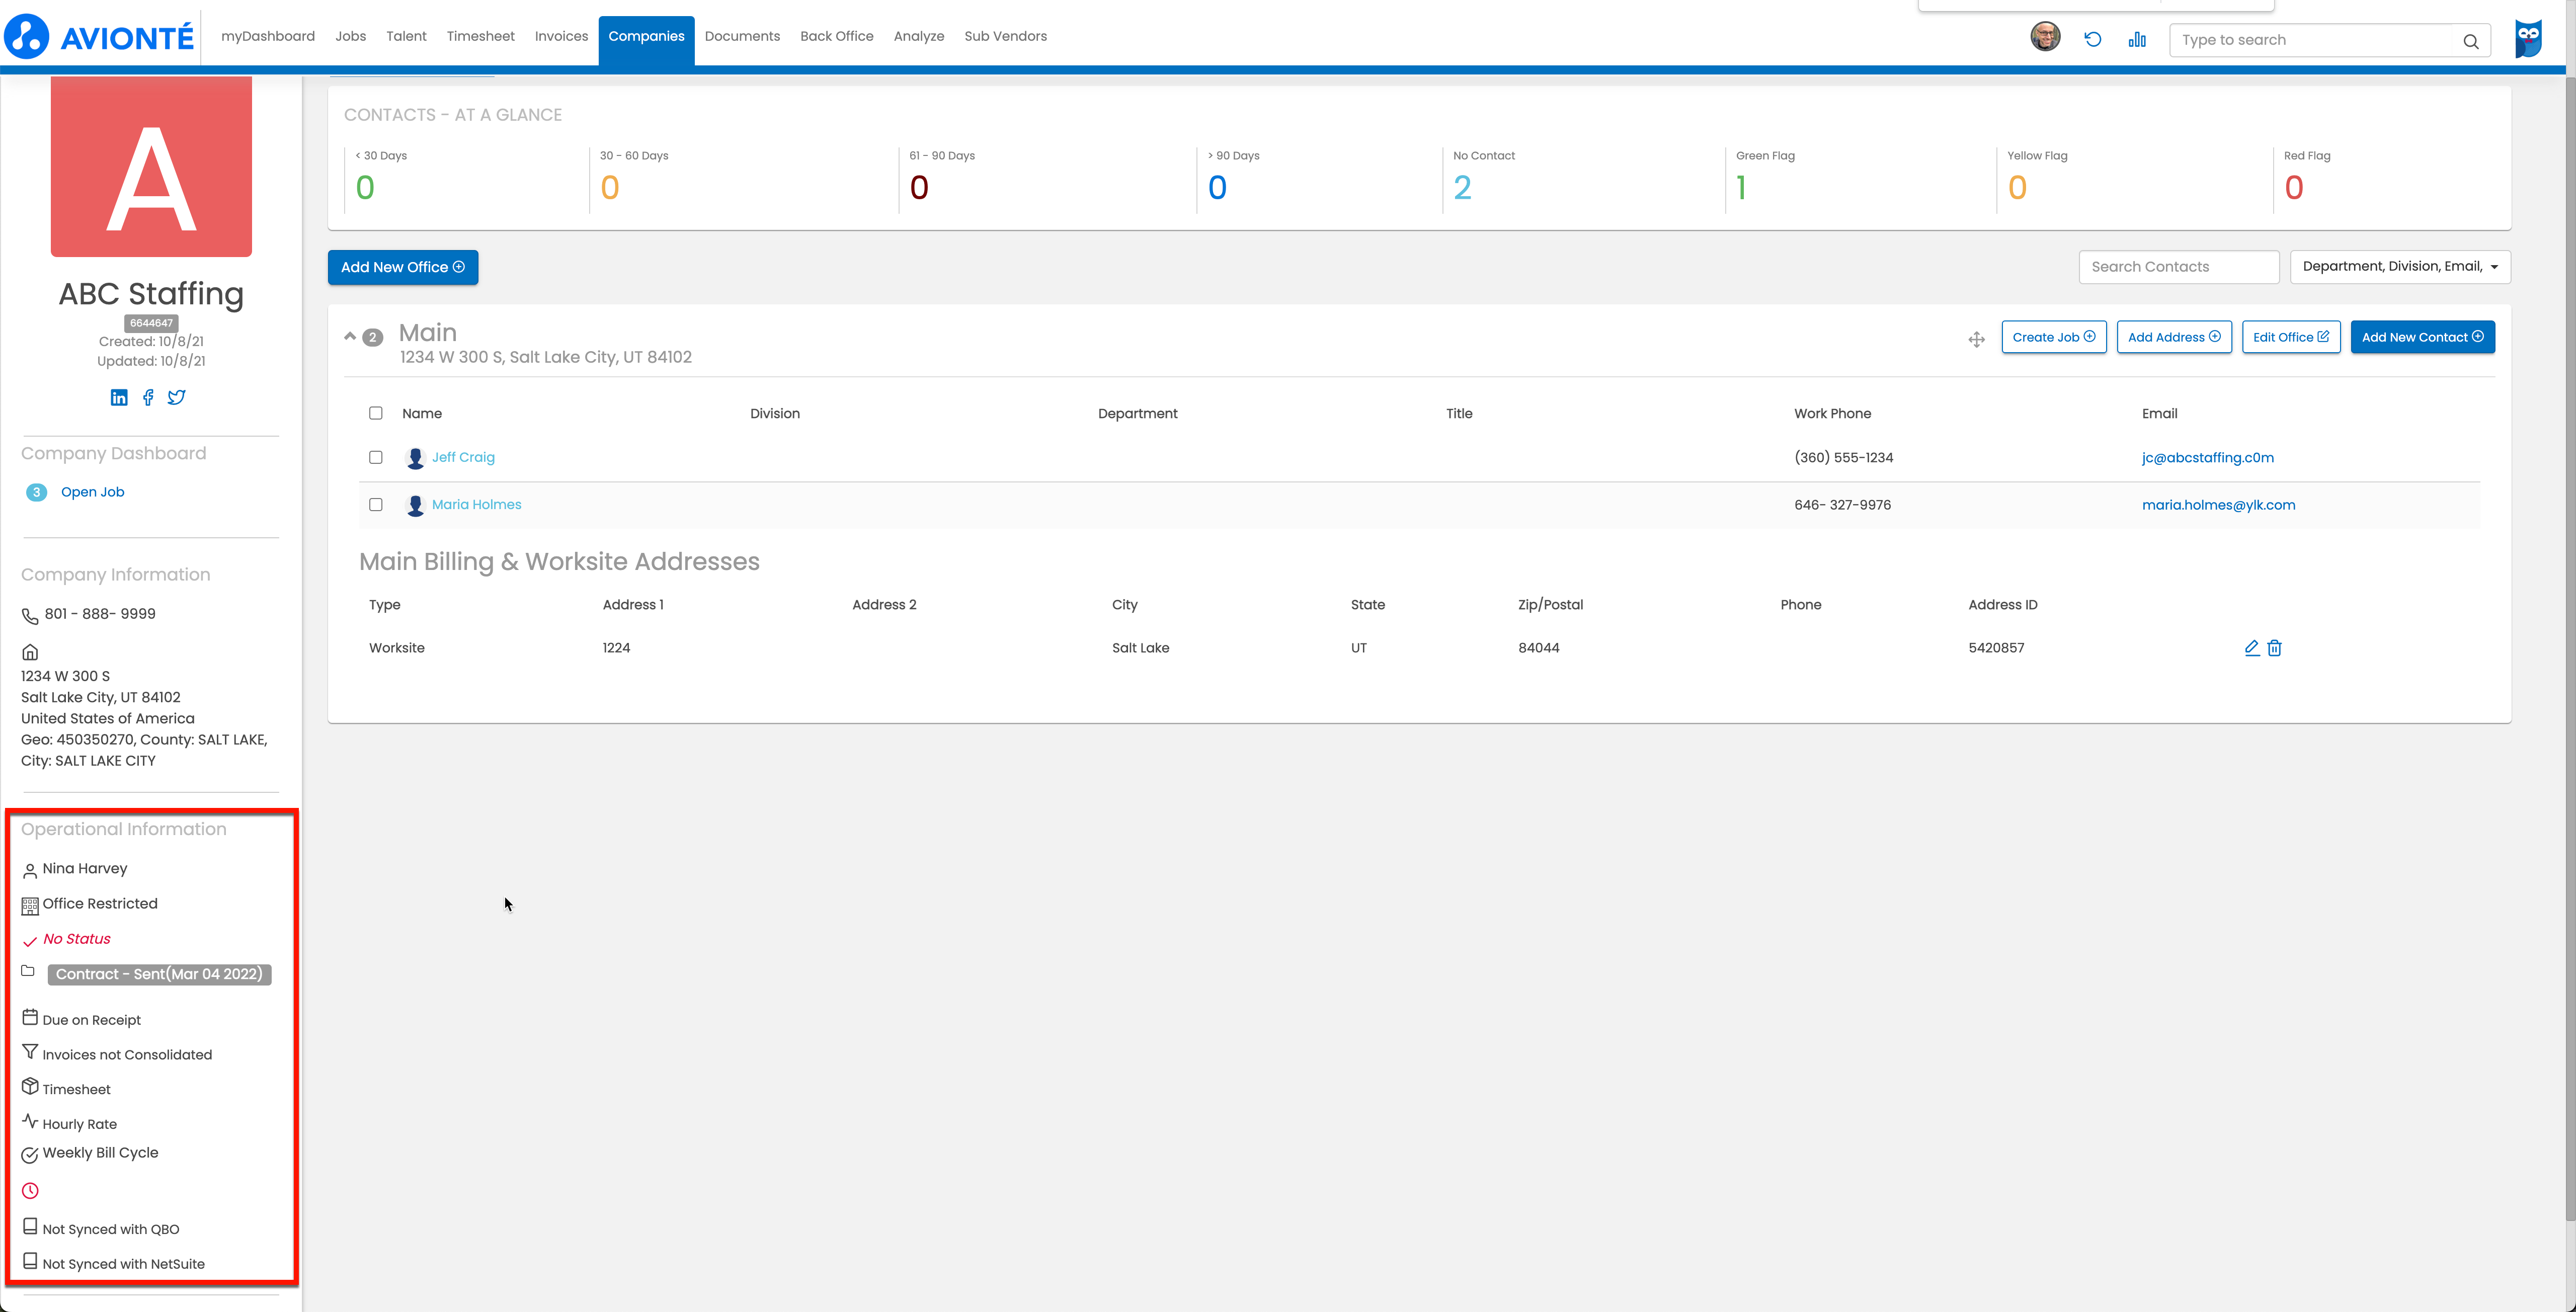Click the company phone icon
The height and width of the screenshot is (1312, 2576).
click(x=30, y=616)
